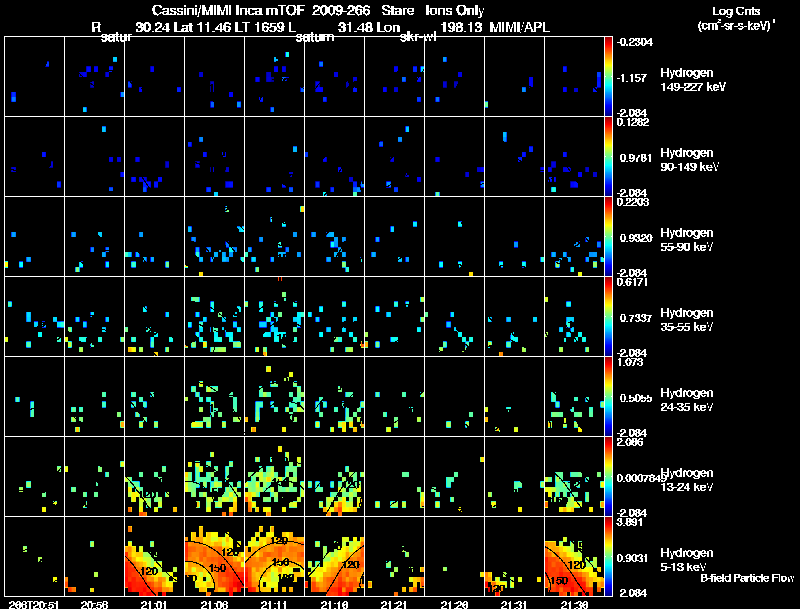The width and height of the screenshot is (800, 609).
Task: Click the colorbar beside Hydrogen 55-90 keV
Action: [608, 236]
